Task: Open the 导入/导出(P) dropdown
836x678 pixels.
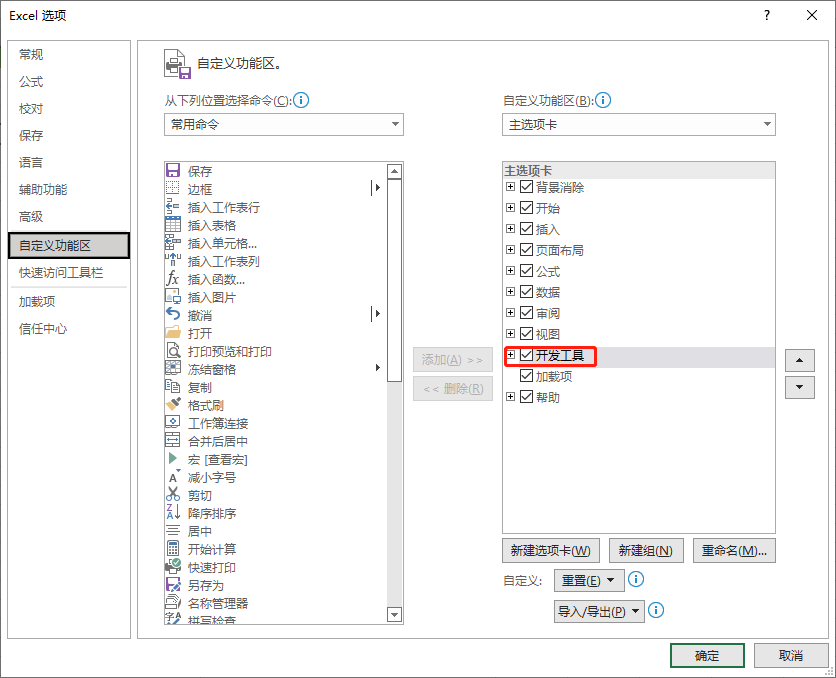Action: [599, 611]
